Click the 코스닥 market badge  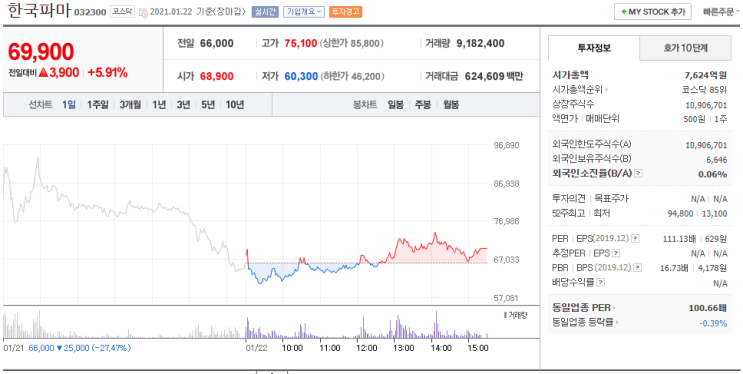coord(122,12)
